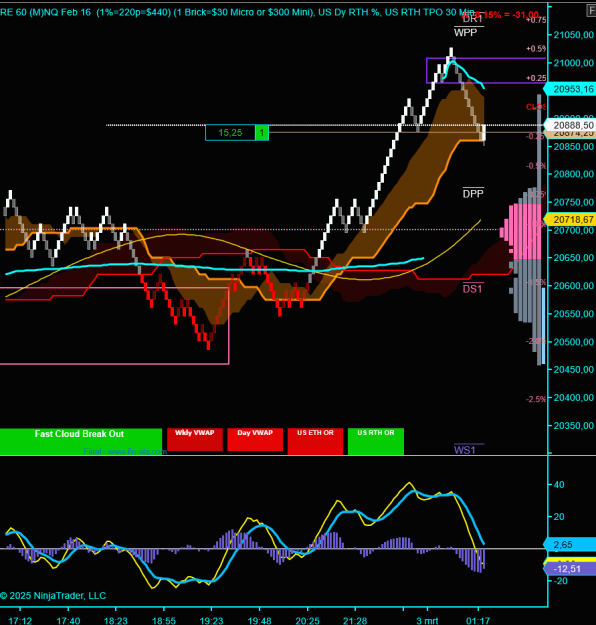Click the WPP weekly pivot label
596x625 pixels.
(x=465, y=33)
